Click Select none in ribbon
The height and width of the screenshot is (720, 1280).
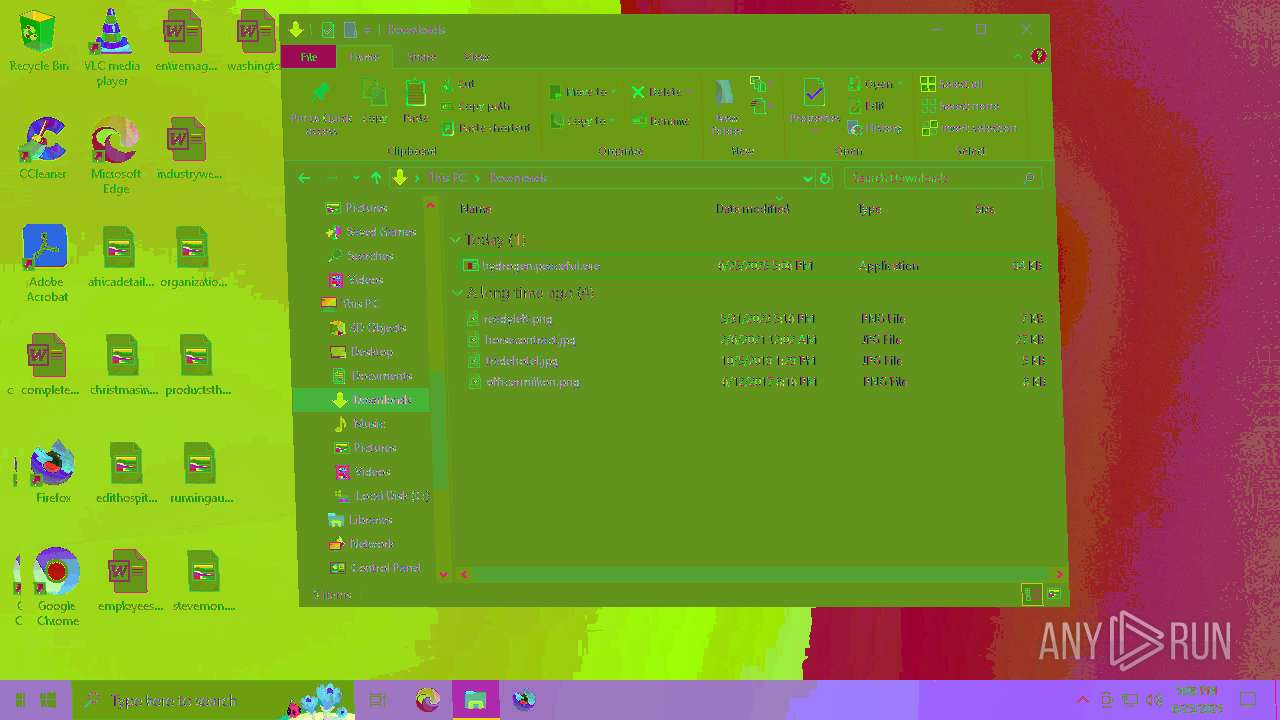960,106
